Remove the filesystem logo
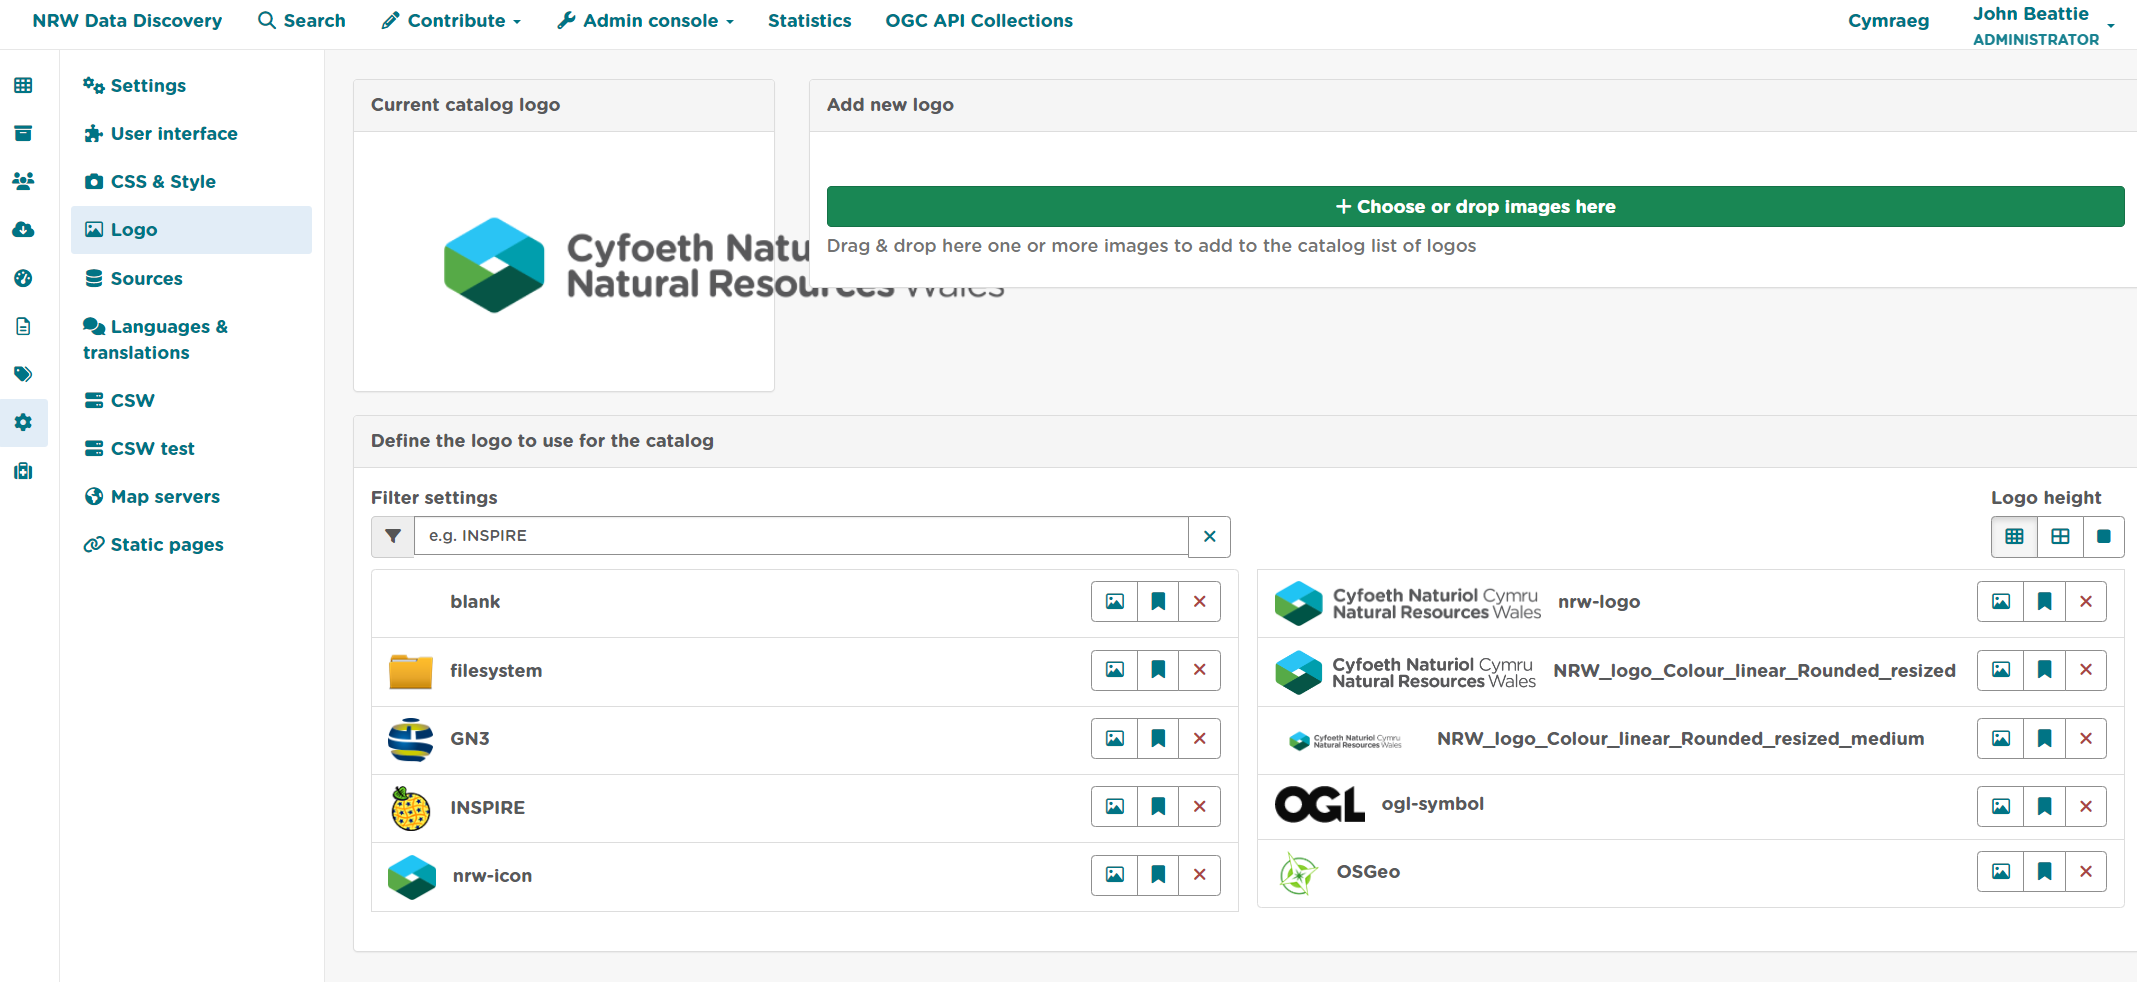 pyautogui.click(x=1199, y=670)
